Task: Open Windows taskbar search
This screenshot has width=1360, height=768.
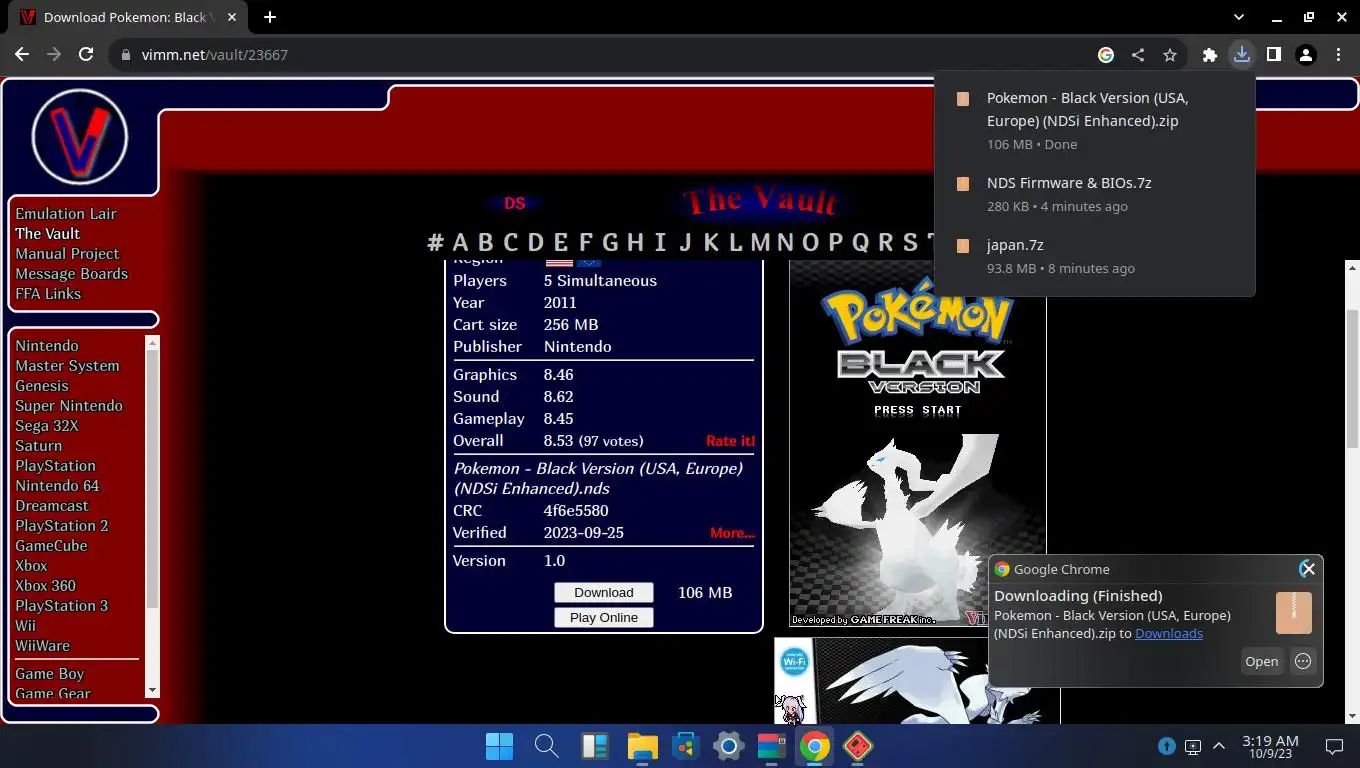Action: (x=546, y=746)
